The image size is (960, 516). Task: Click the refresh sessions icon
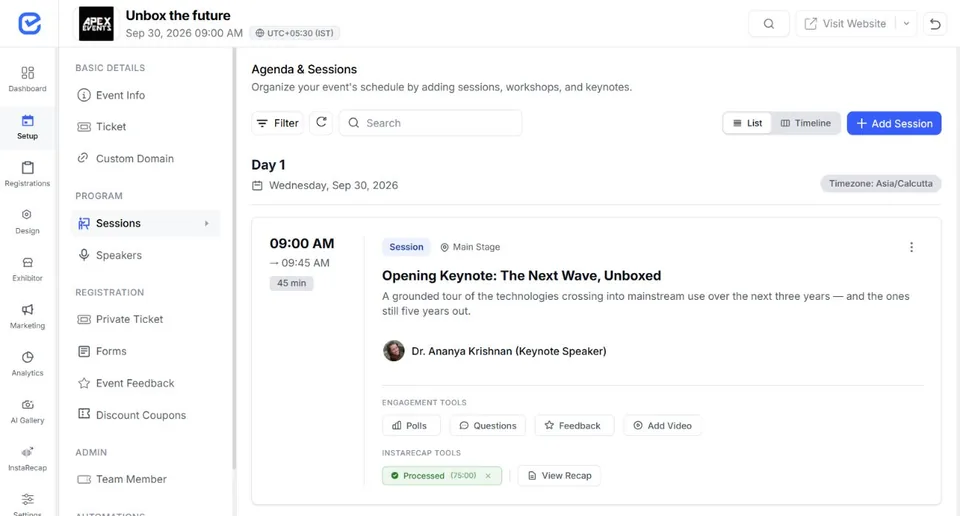[x=321, y=122]
